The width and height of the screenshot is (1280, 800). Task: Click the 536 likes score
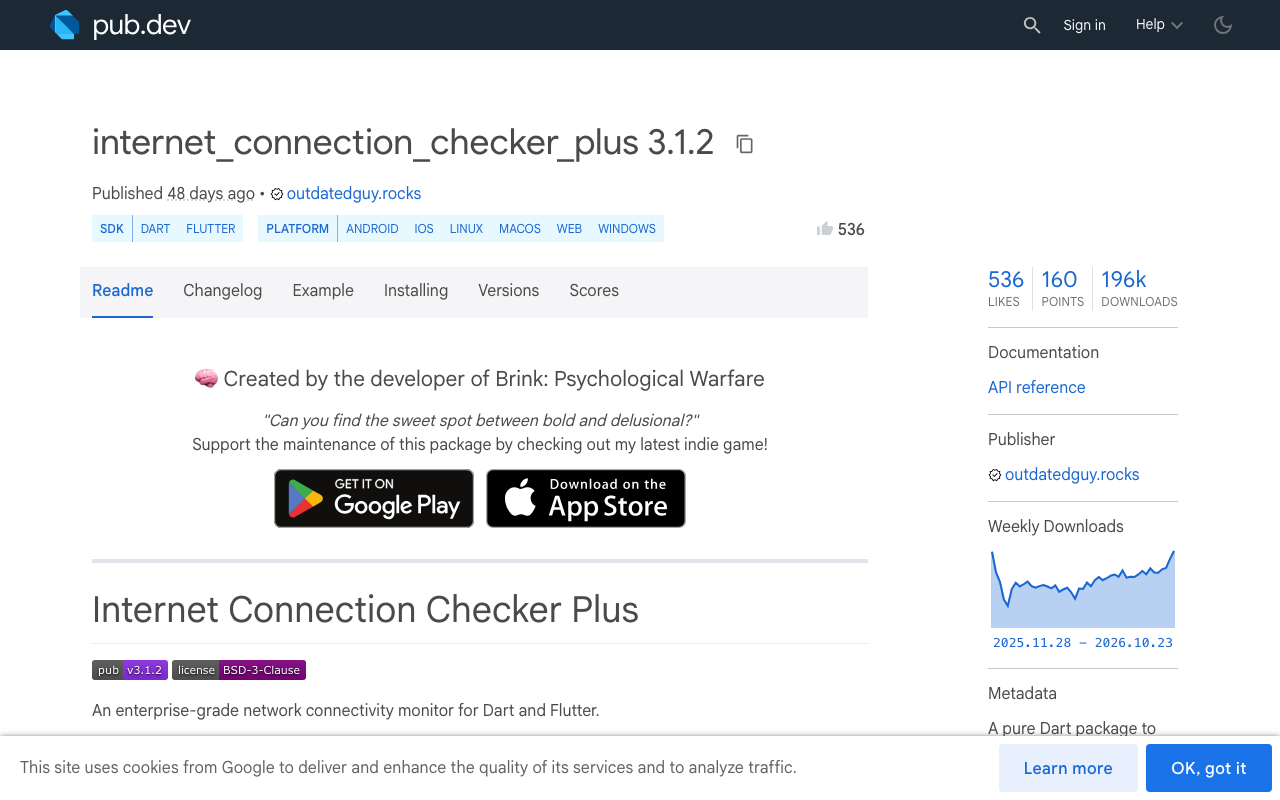click(1006, 287)
